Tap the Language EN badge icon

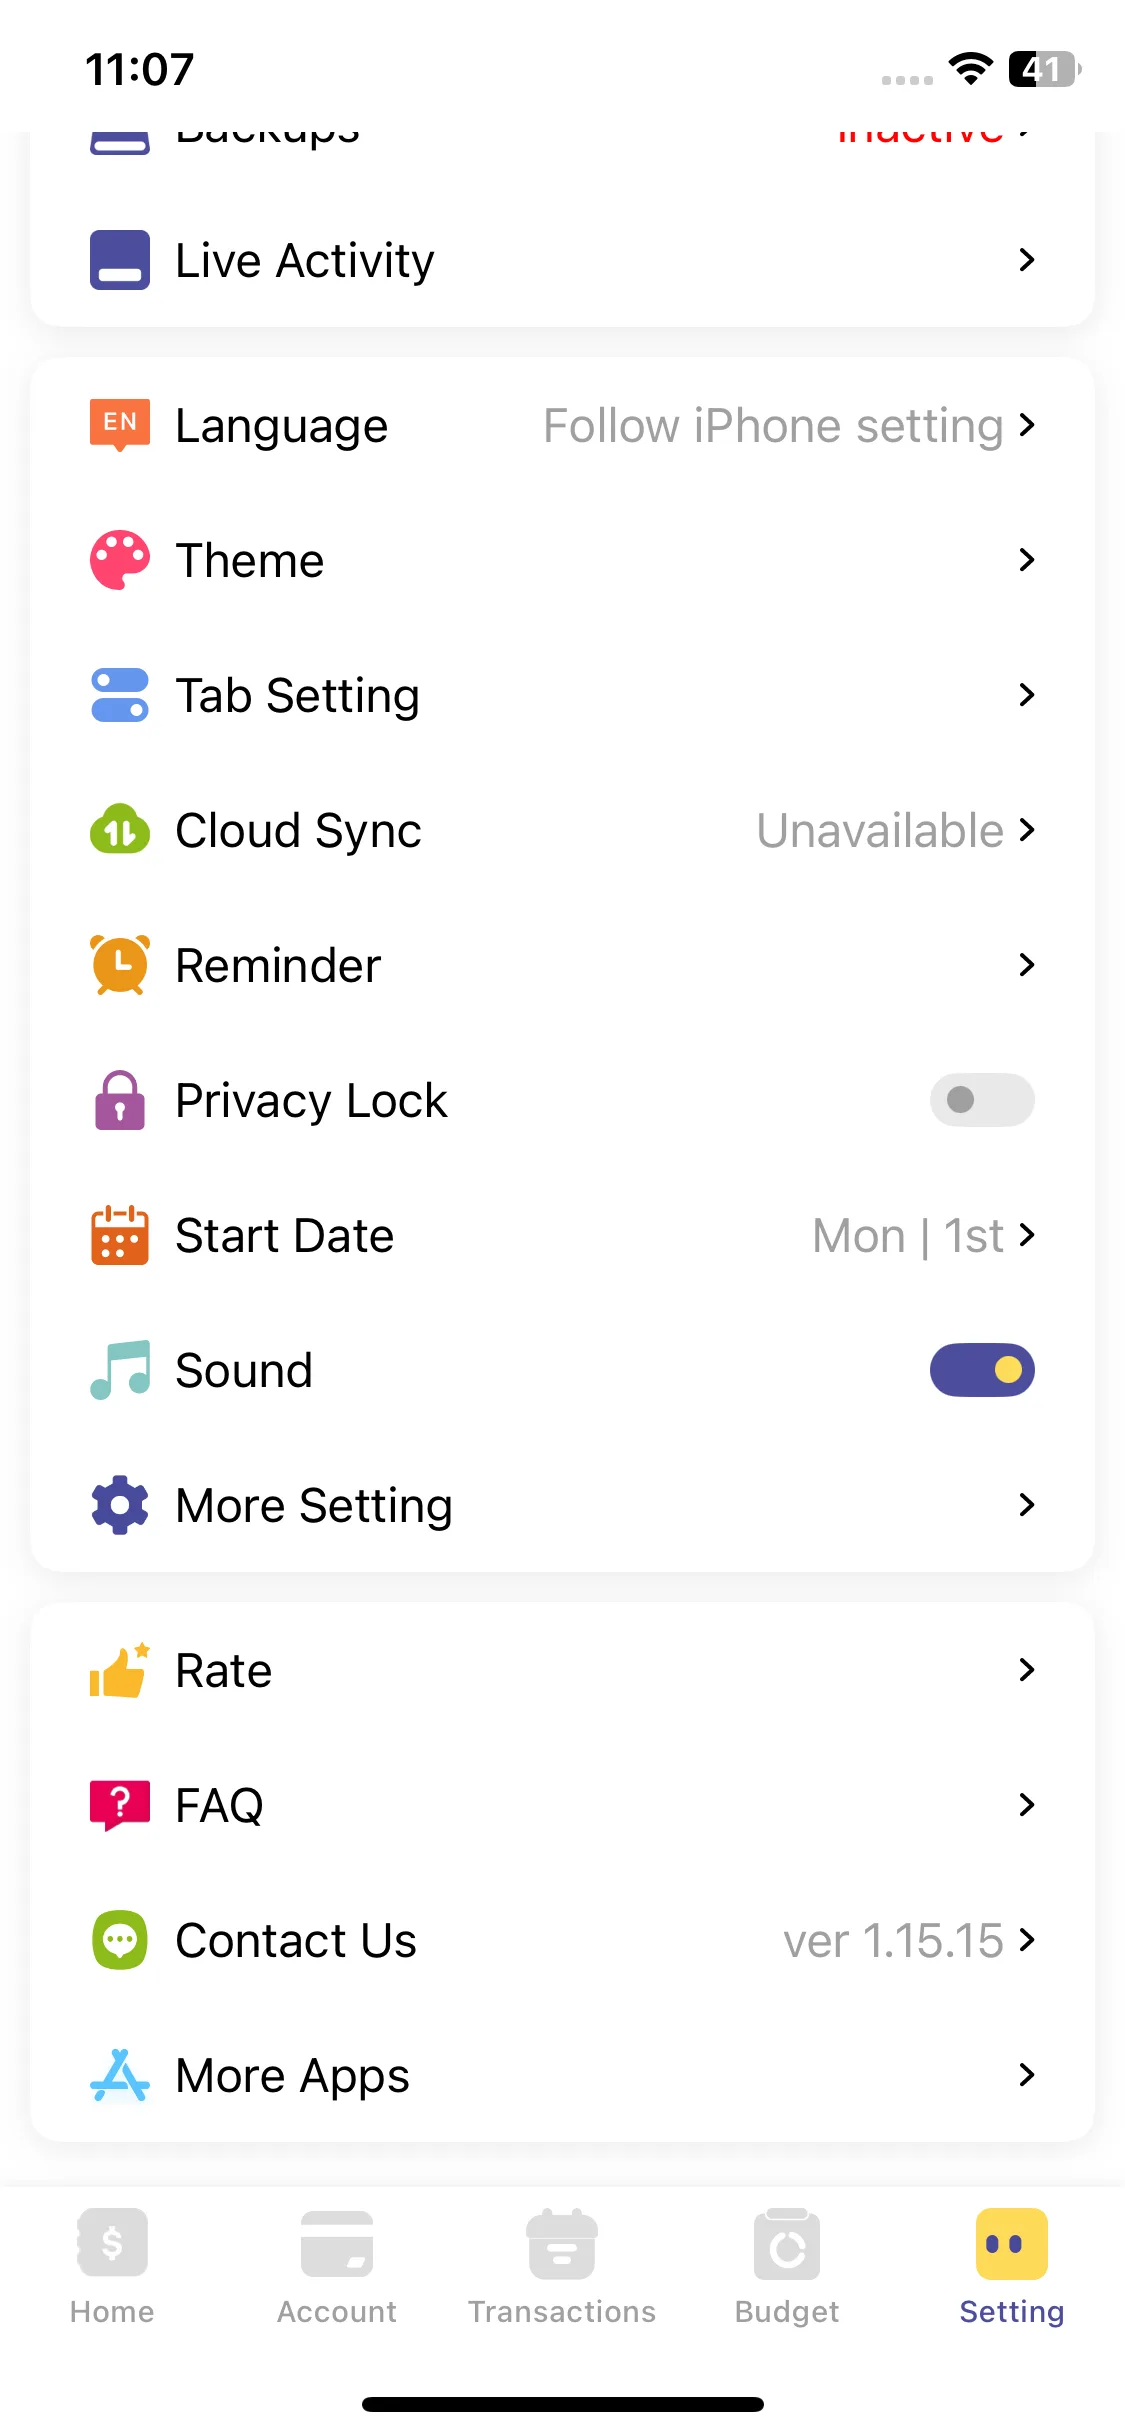click(x=120, y=425)
